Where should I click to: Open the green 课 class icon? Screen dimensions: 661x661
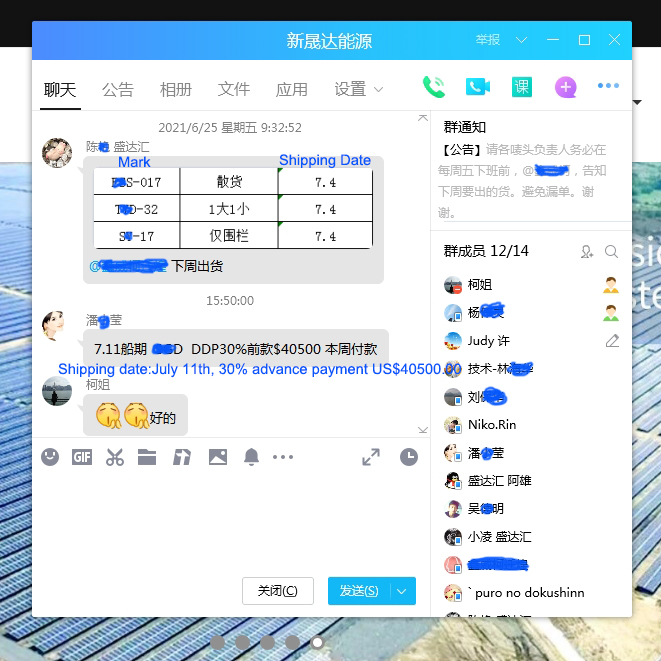click(521, 87)
